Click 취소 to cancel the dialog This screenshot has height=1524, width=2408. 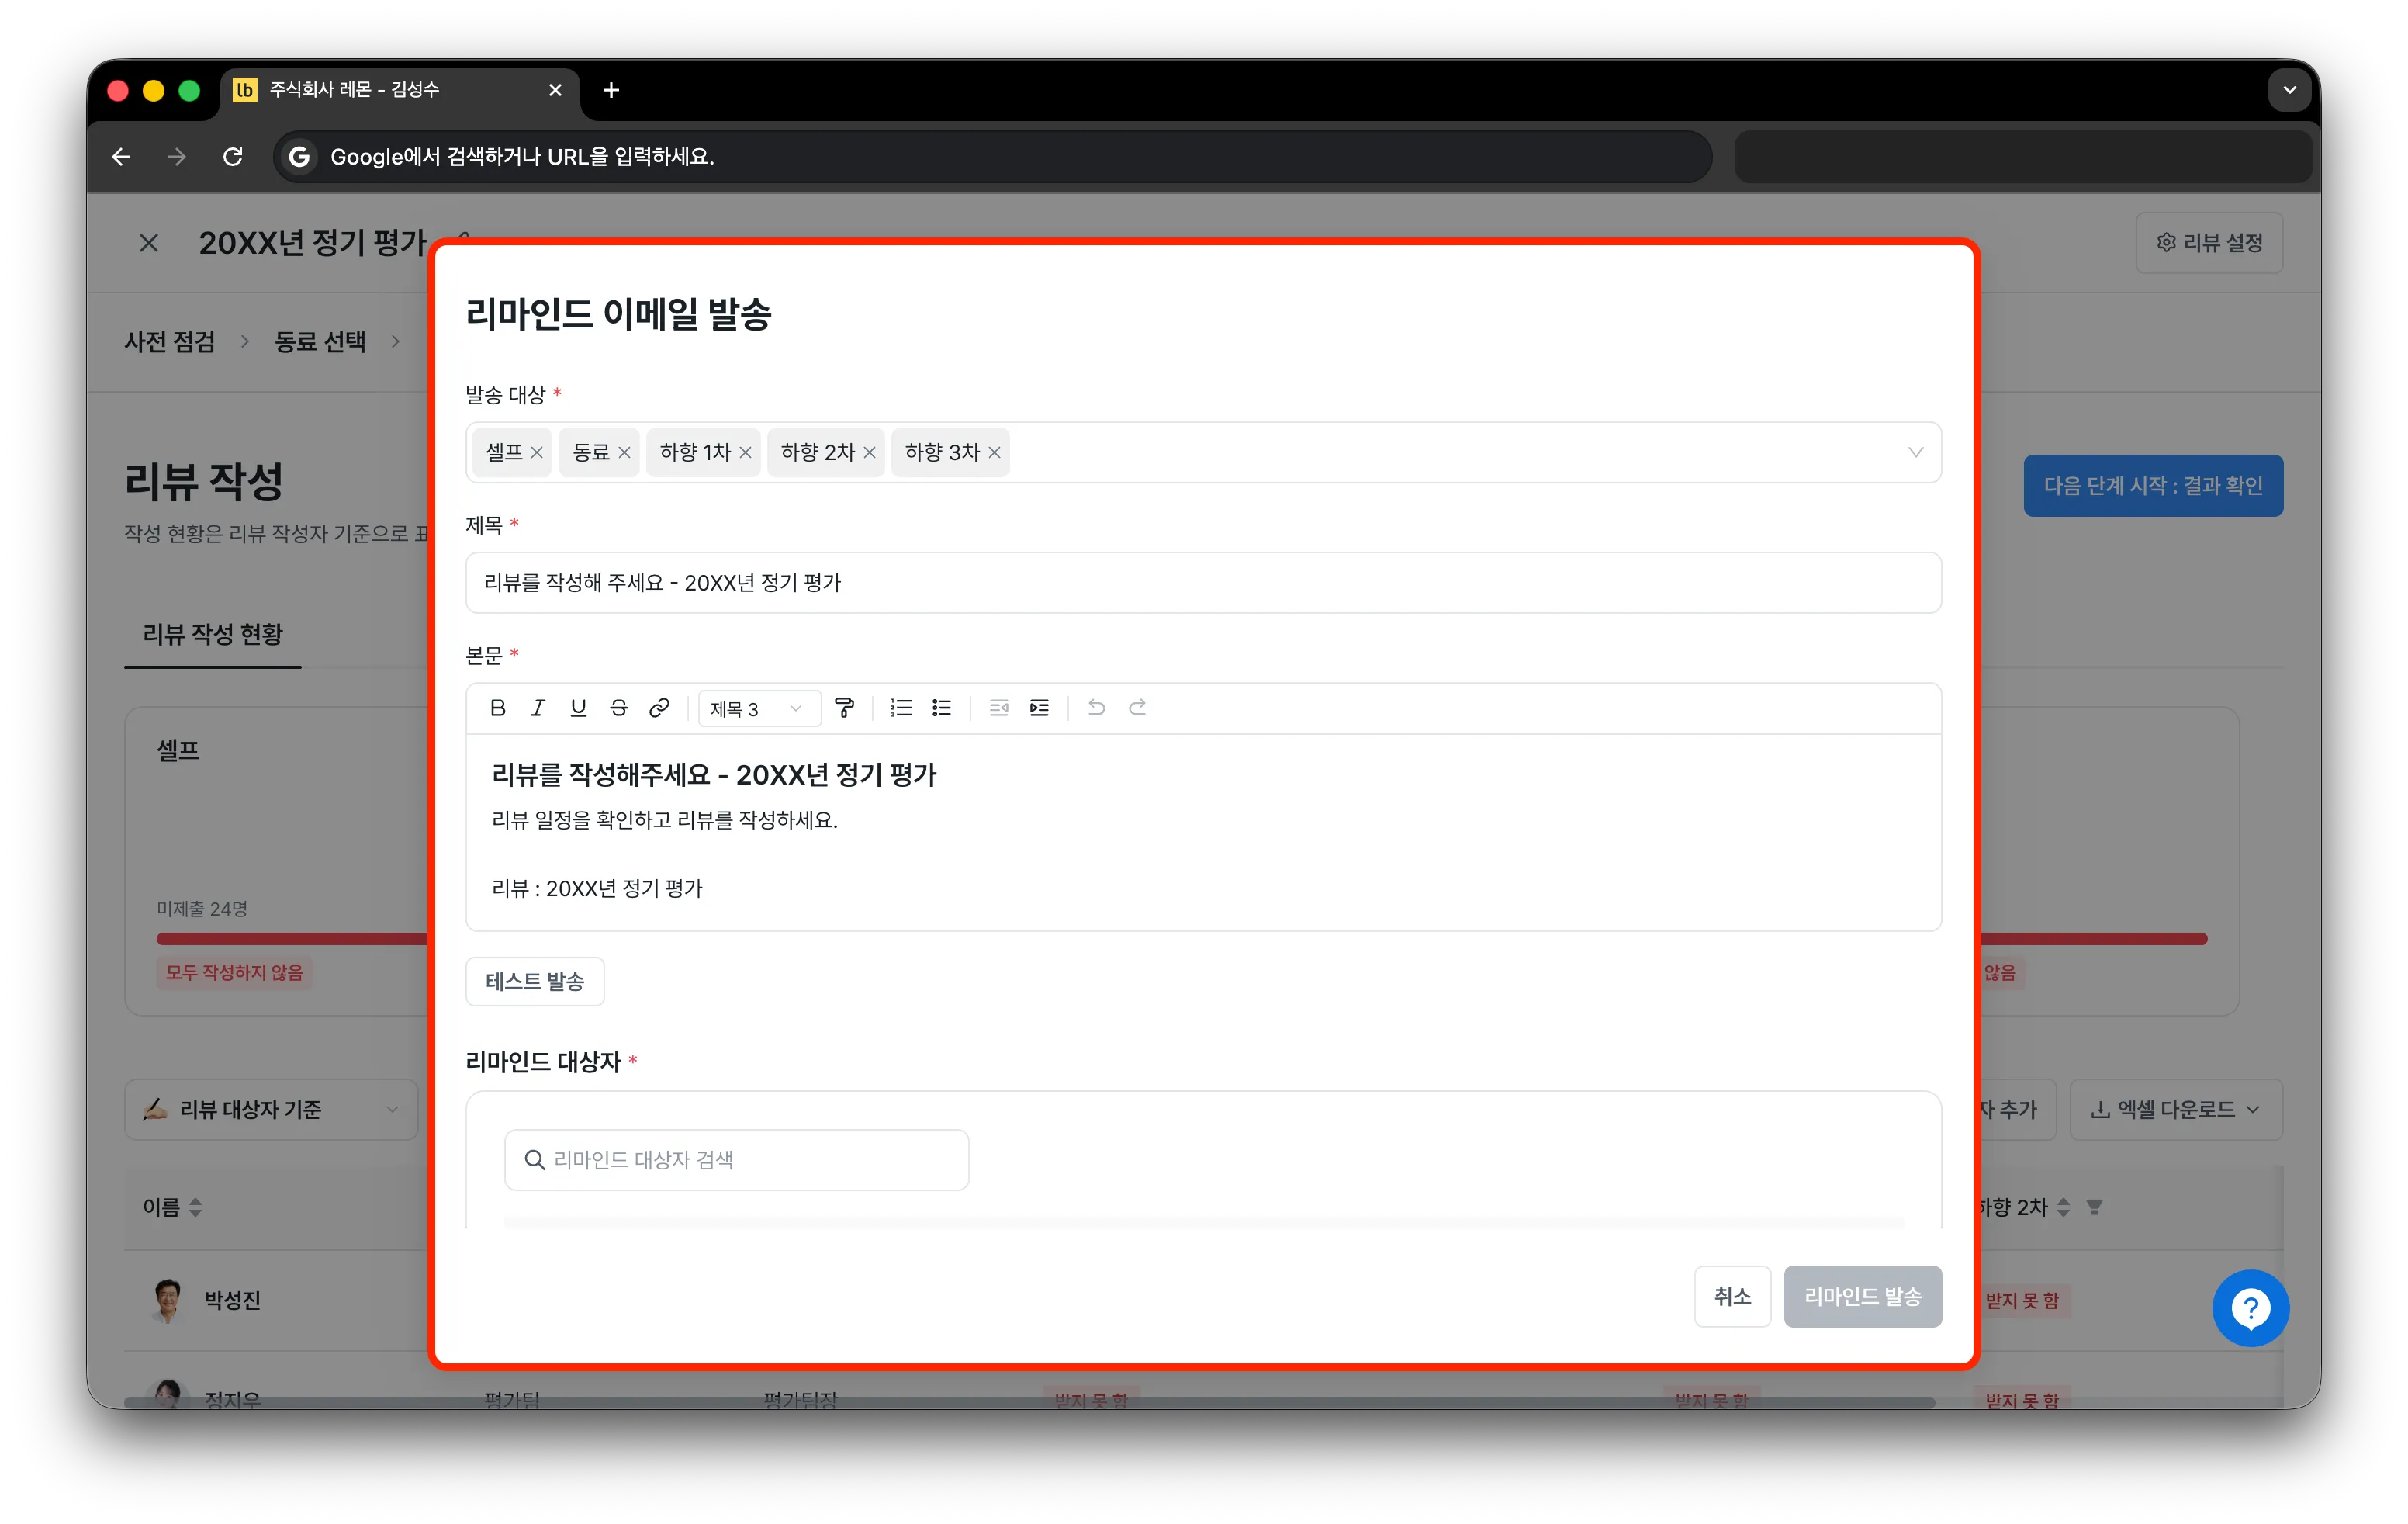pos(1732,1296)
